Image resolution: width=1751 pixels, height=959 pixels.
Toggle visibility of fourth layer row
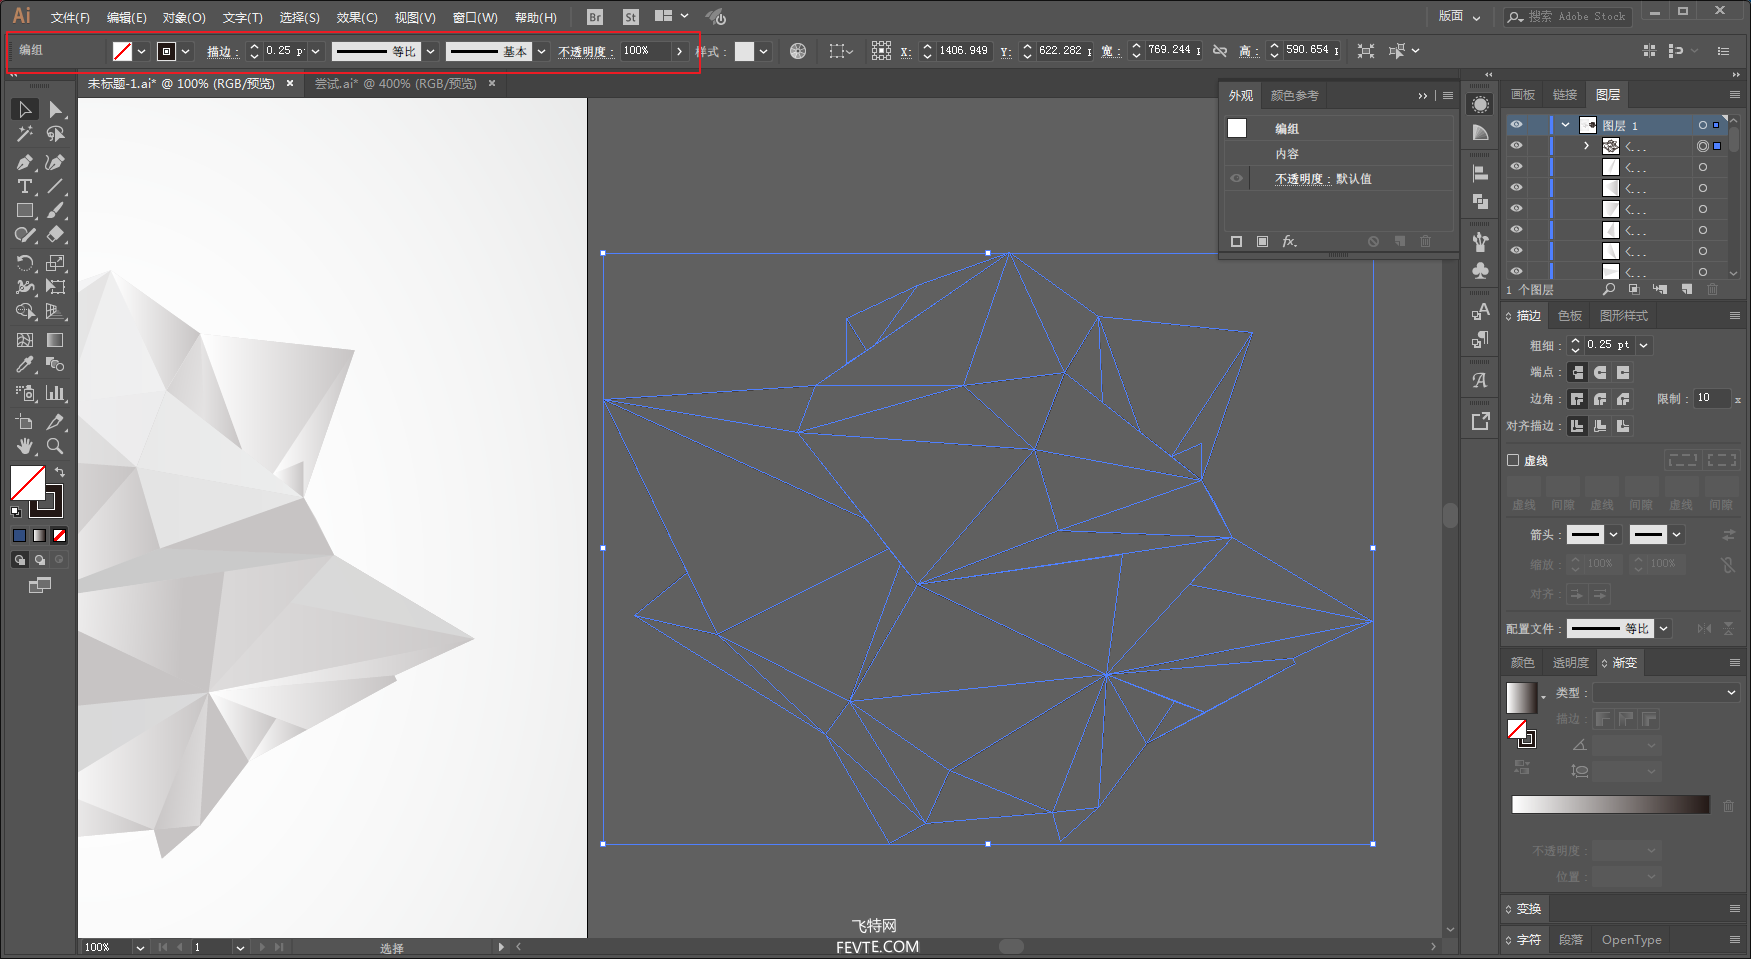tap(1517, 188)
